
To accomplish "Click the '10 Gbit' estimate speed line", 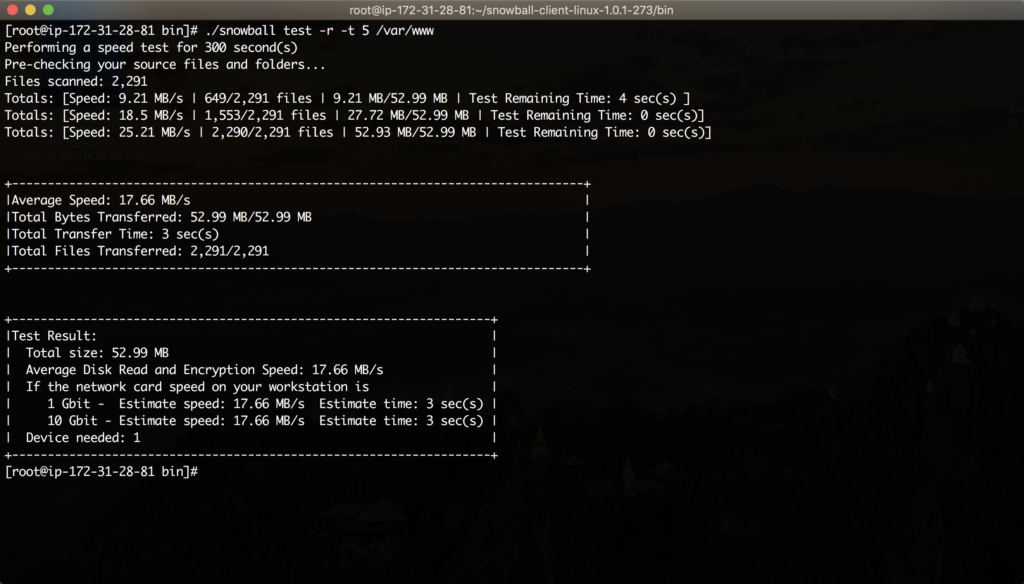I will [x=265, y=421].
